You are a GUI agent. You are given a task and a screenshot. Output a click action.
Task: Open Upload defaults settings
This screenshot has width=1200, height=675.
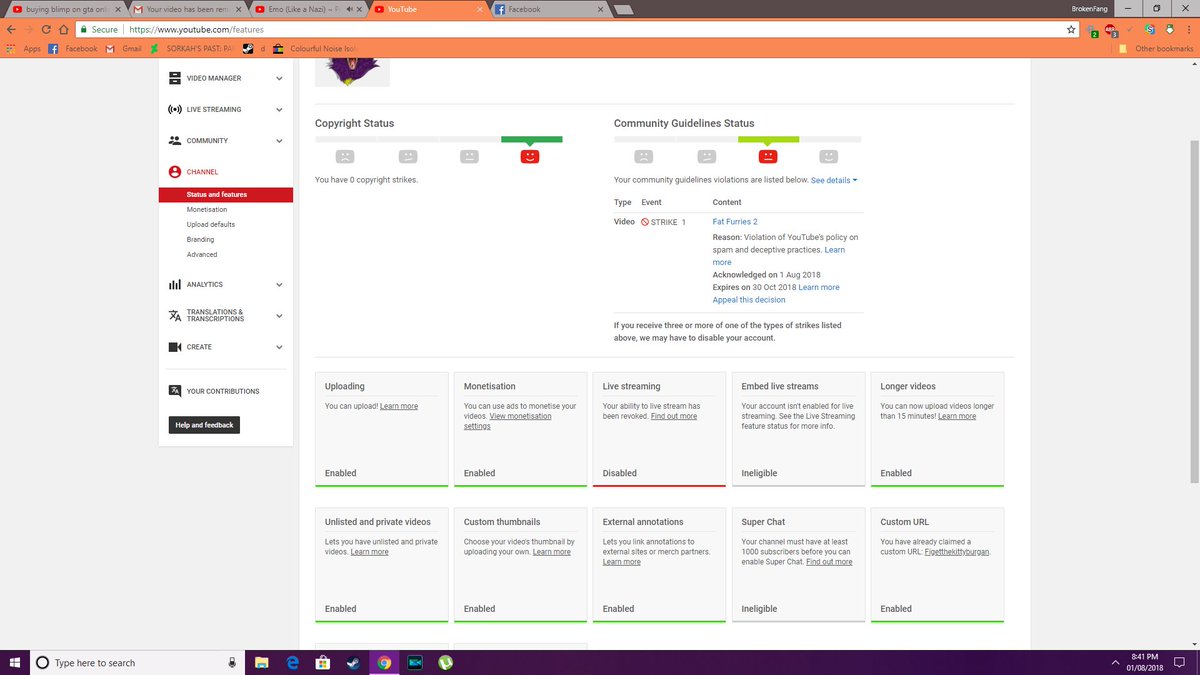[x=211, y=225]
